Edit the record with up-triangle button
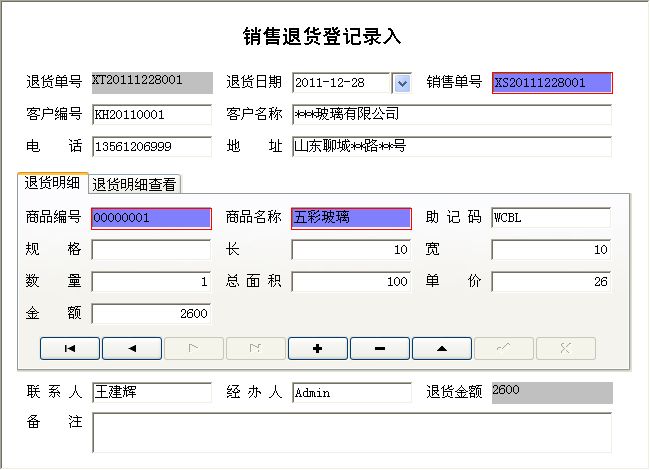650x470 pixels. click(442, 348)
